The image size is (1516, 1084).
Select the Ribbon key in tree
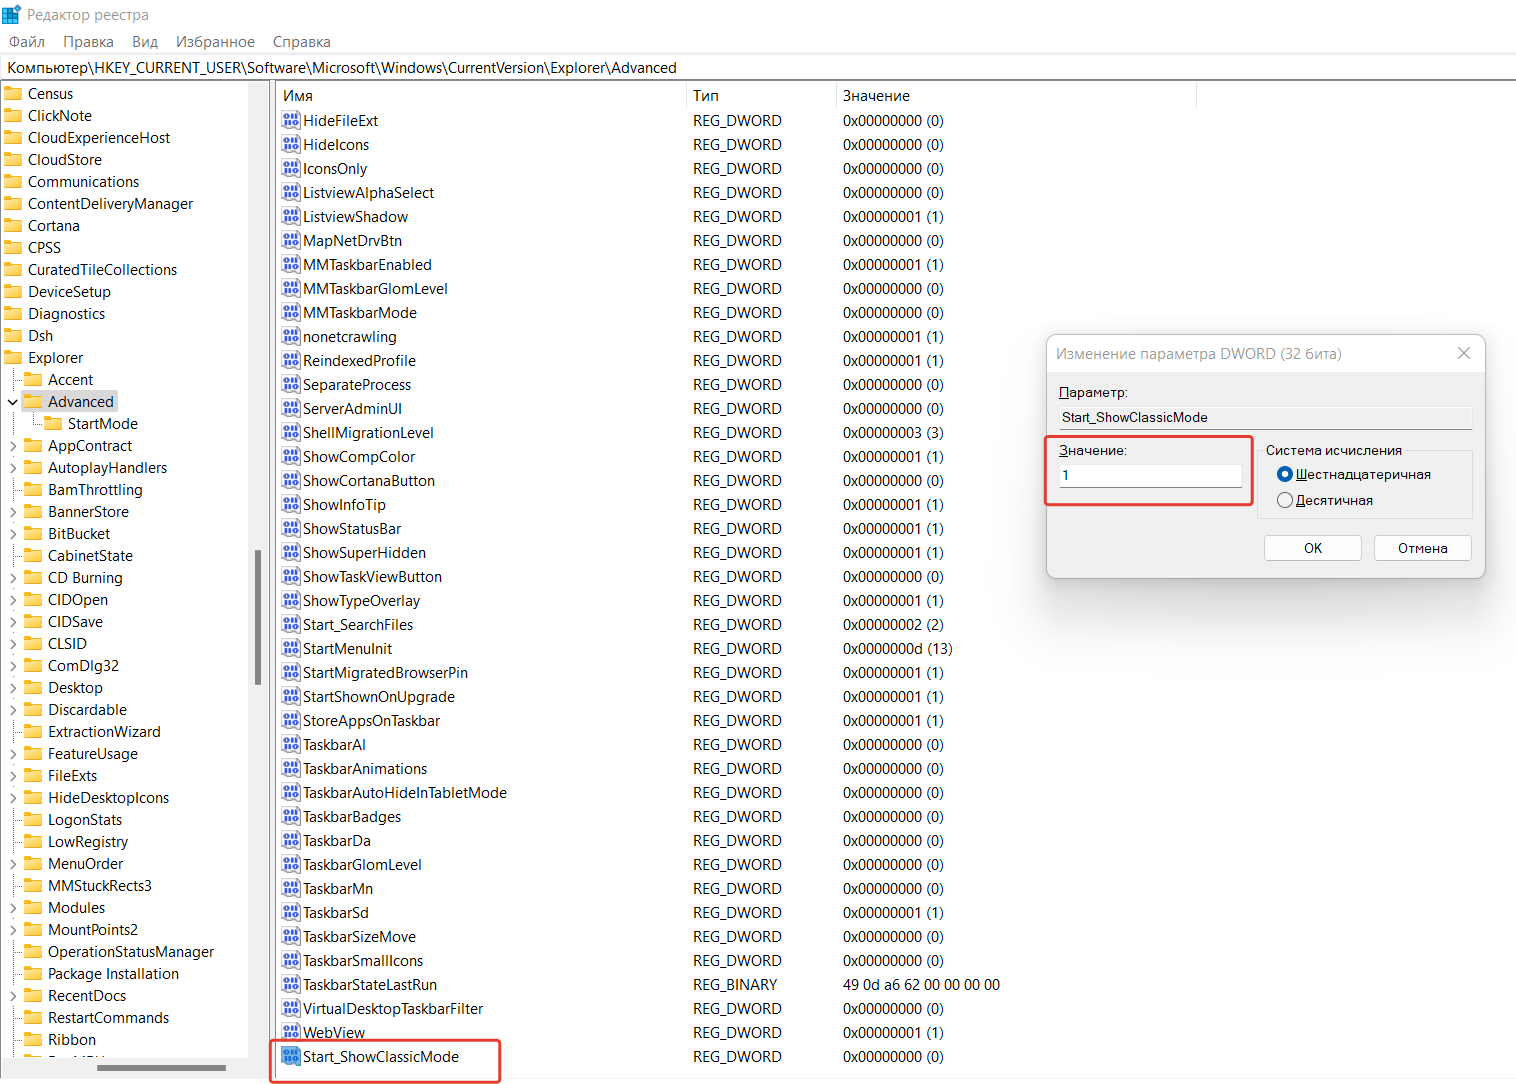72,1039
